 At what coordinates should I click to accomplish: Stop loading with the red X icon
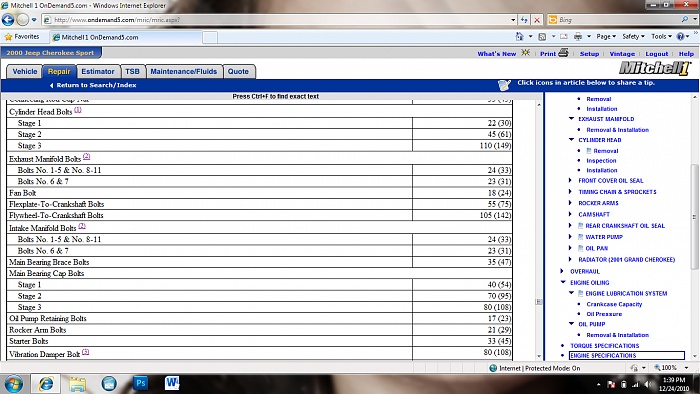coord(537,20)
